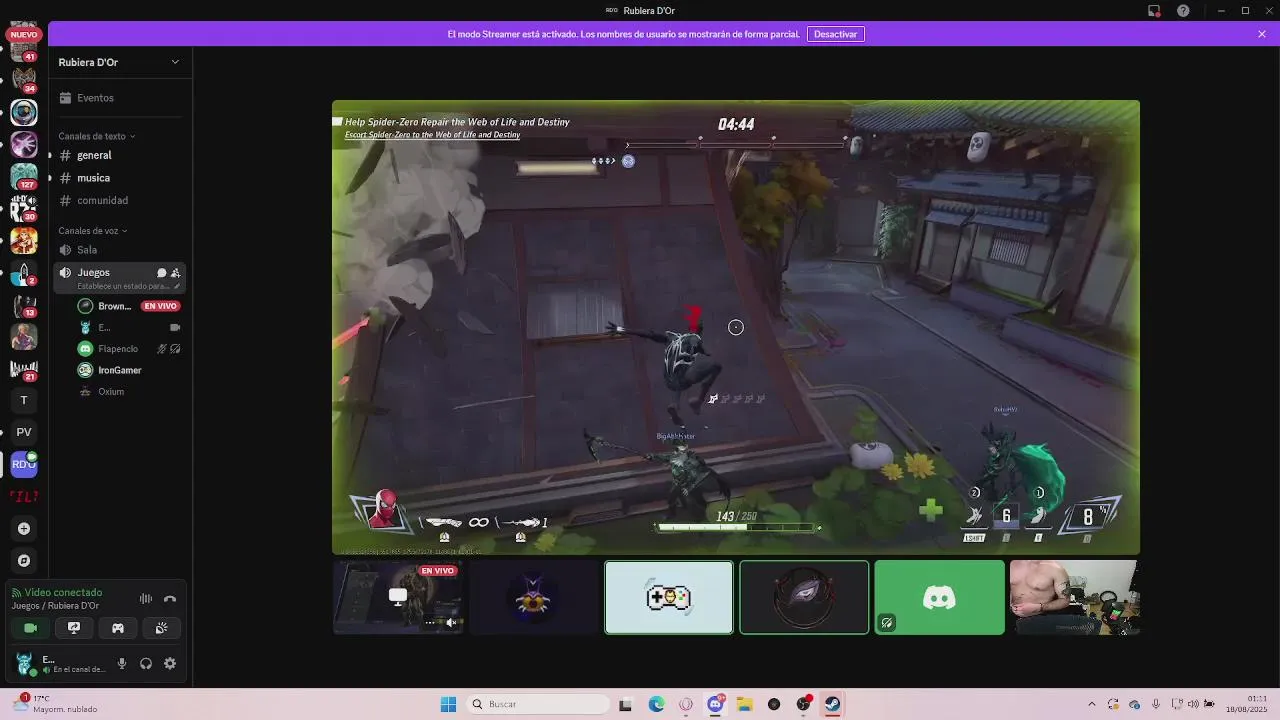This screenshot has height=720, width=1280.
Task: Click the Desactivar streamer mode button
Action: pyautogui.click(x=835, y=34)
